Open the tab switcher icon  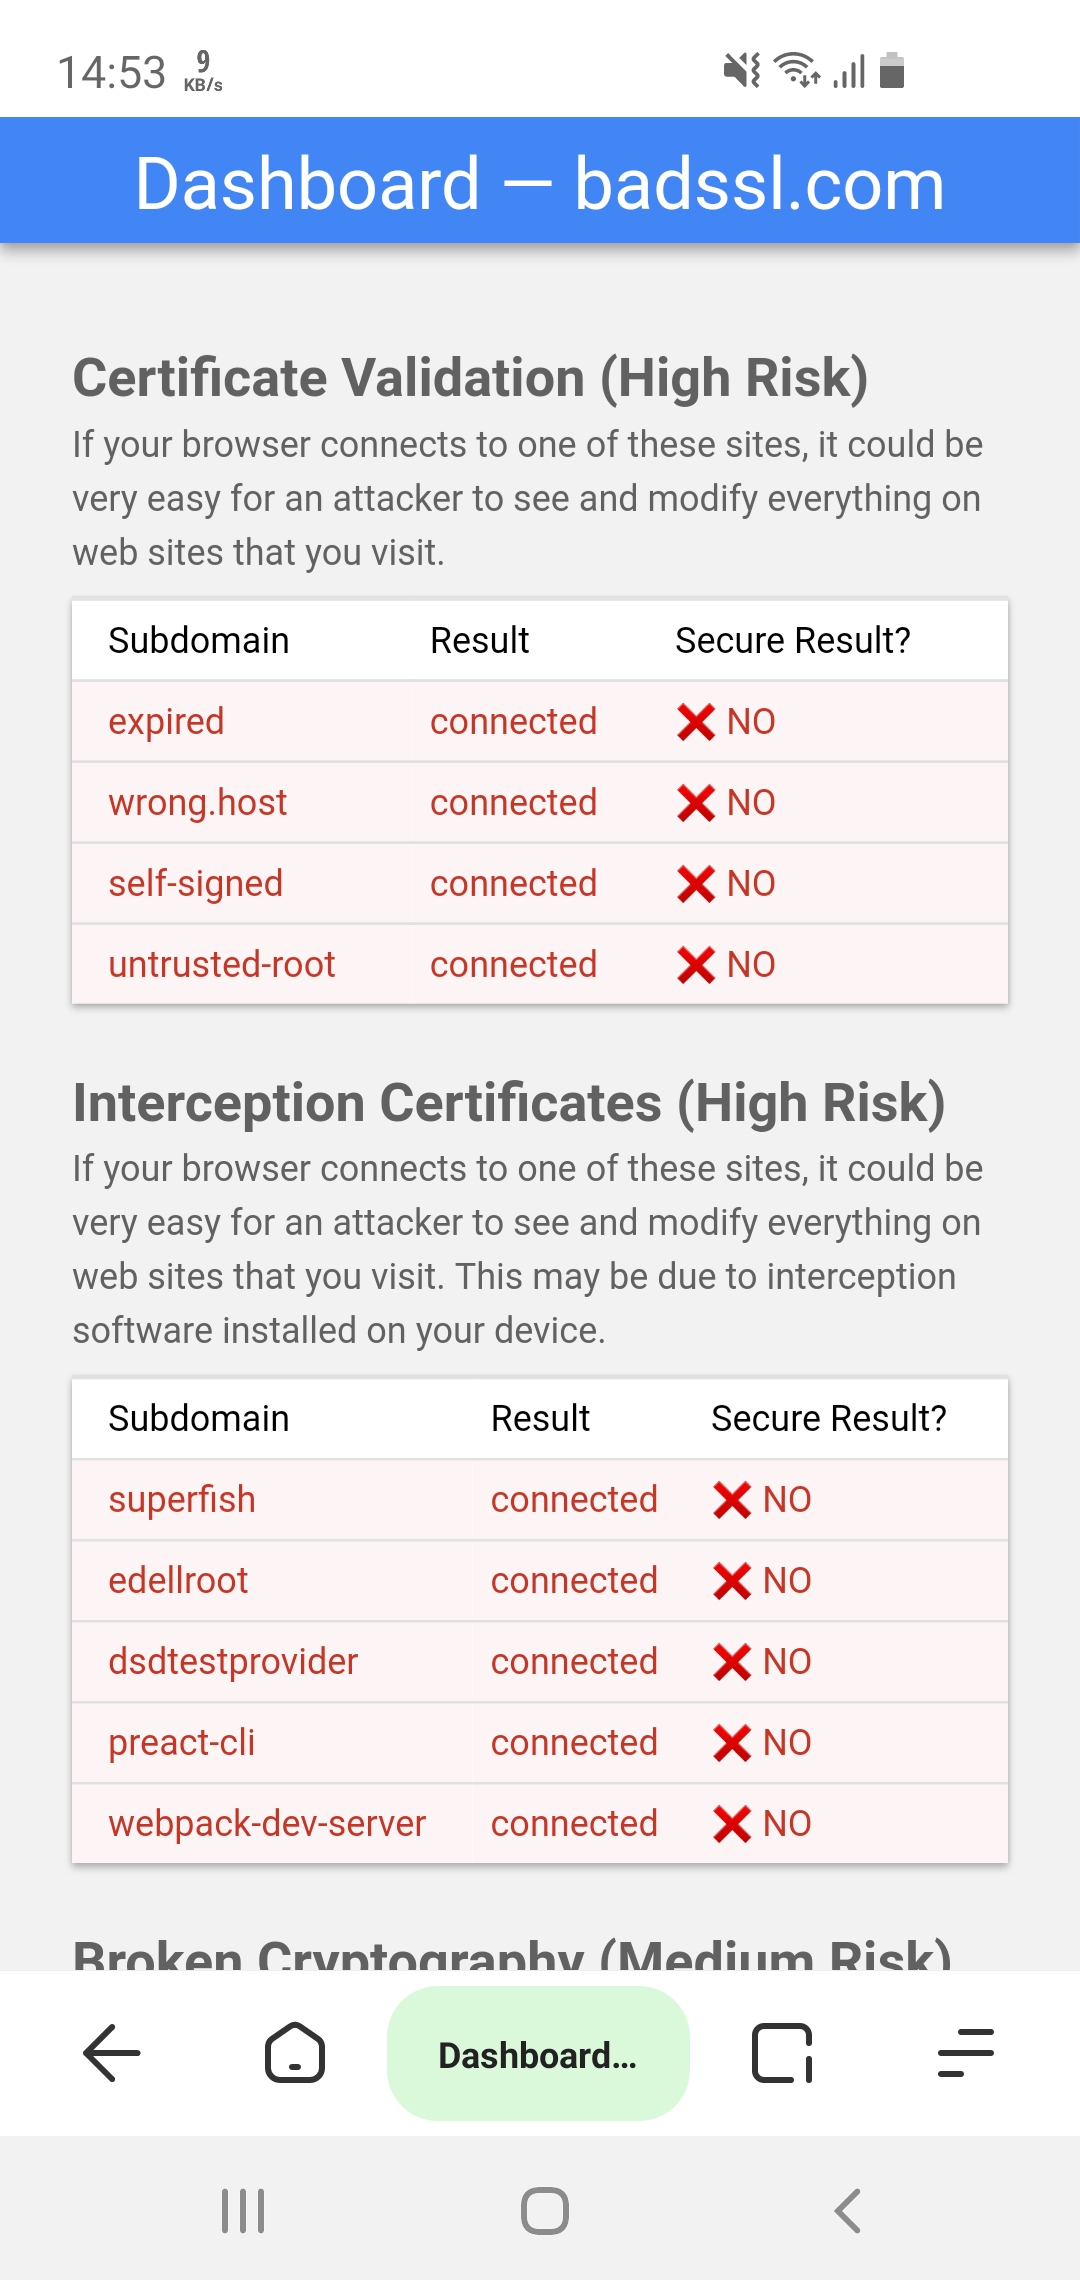(781, 2053)
